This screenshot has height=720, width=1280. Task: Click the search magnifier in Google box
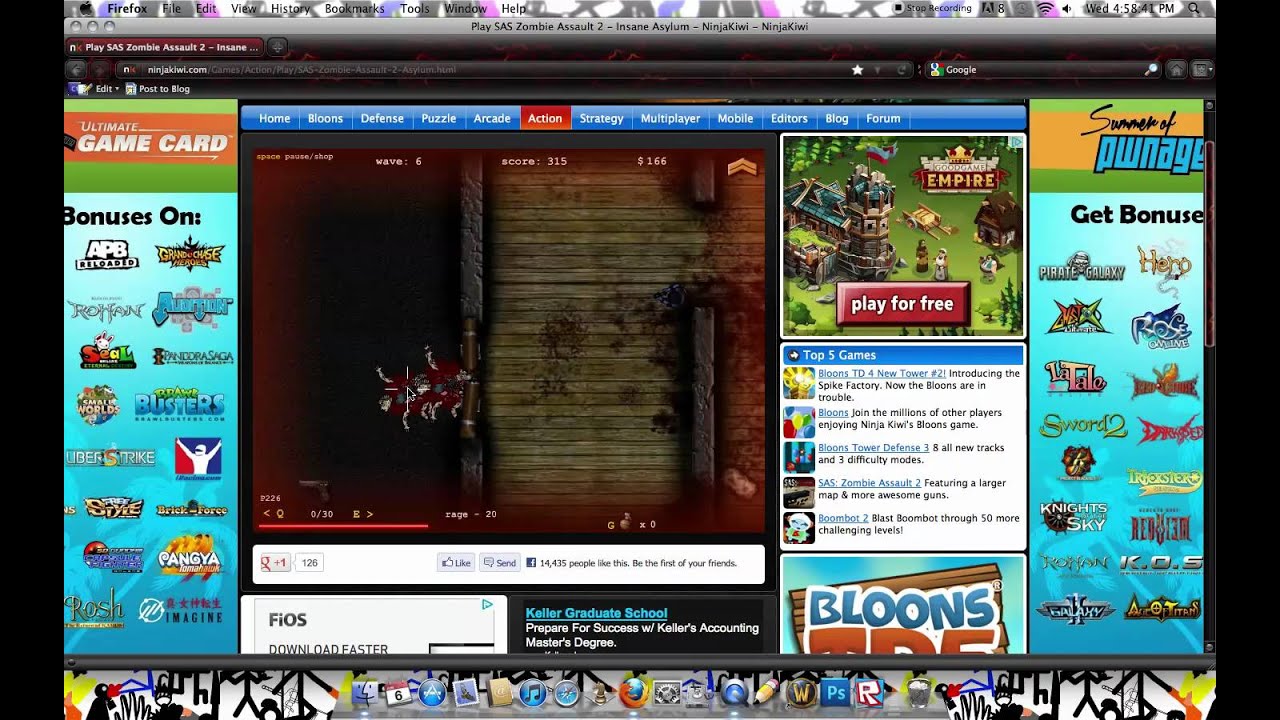tap(1151, 69)
